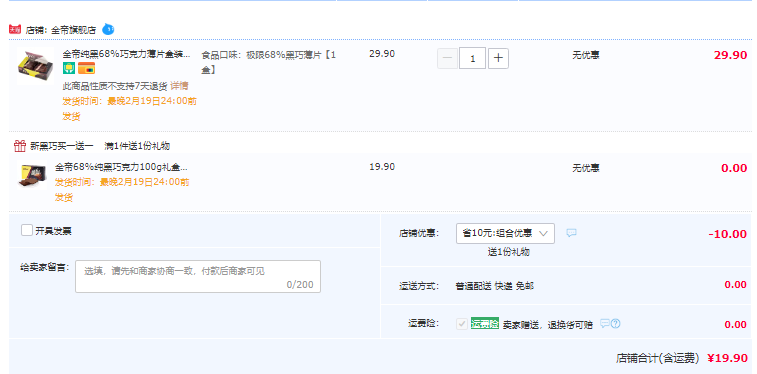Click the red Tmall logo icon beside 店铺

[x=15, y=29]
